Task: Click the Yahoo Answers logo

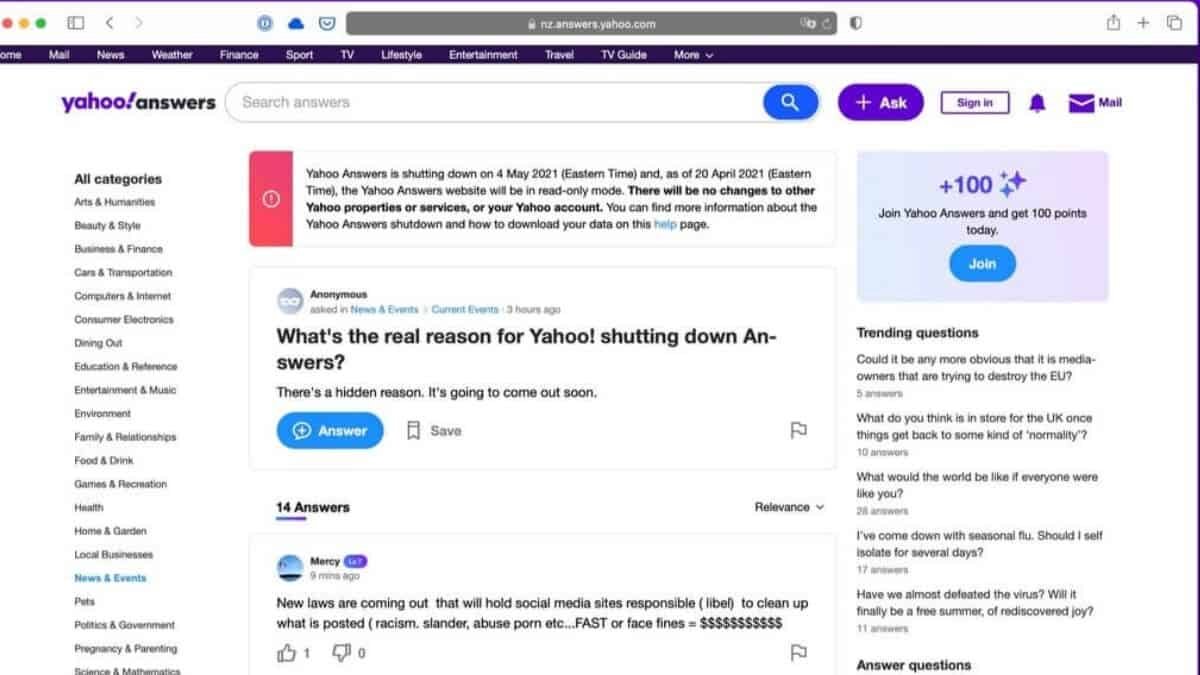Action: tap(138, 102)
